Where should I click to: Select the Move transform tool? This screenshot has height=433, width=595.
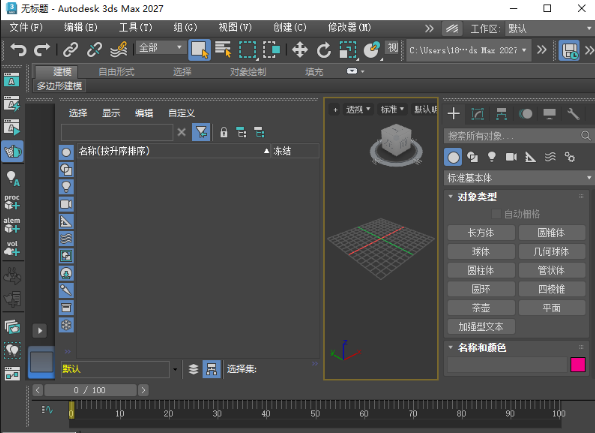[300, 50]
